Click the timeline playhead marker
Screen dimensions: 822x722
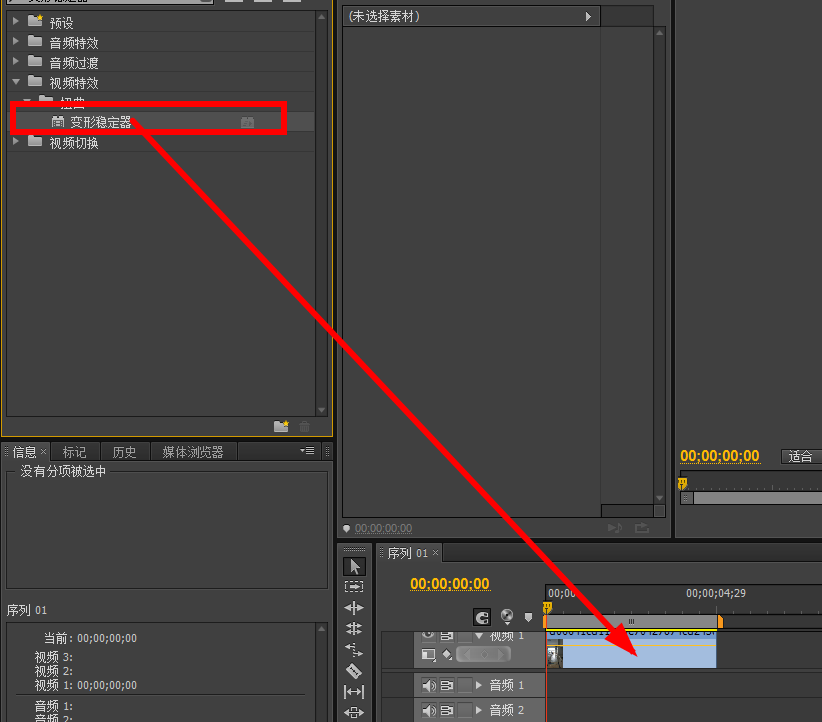[x=547, y=607]
